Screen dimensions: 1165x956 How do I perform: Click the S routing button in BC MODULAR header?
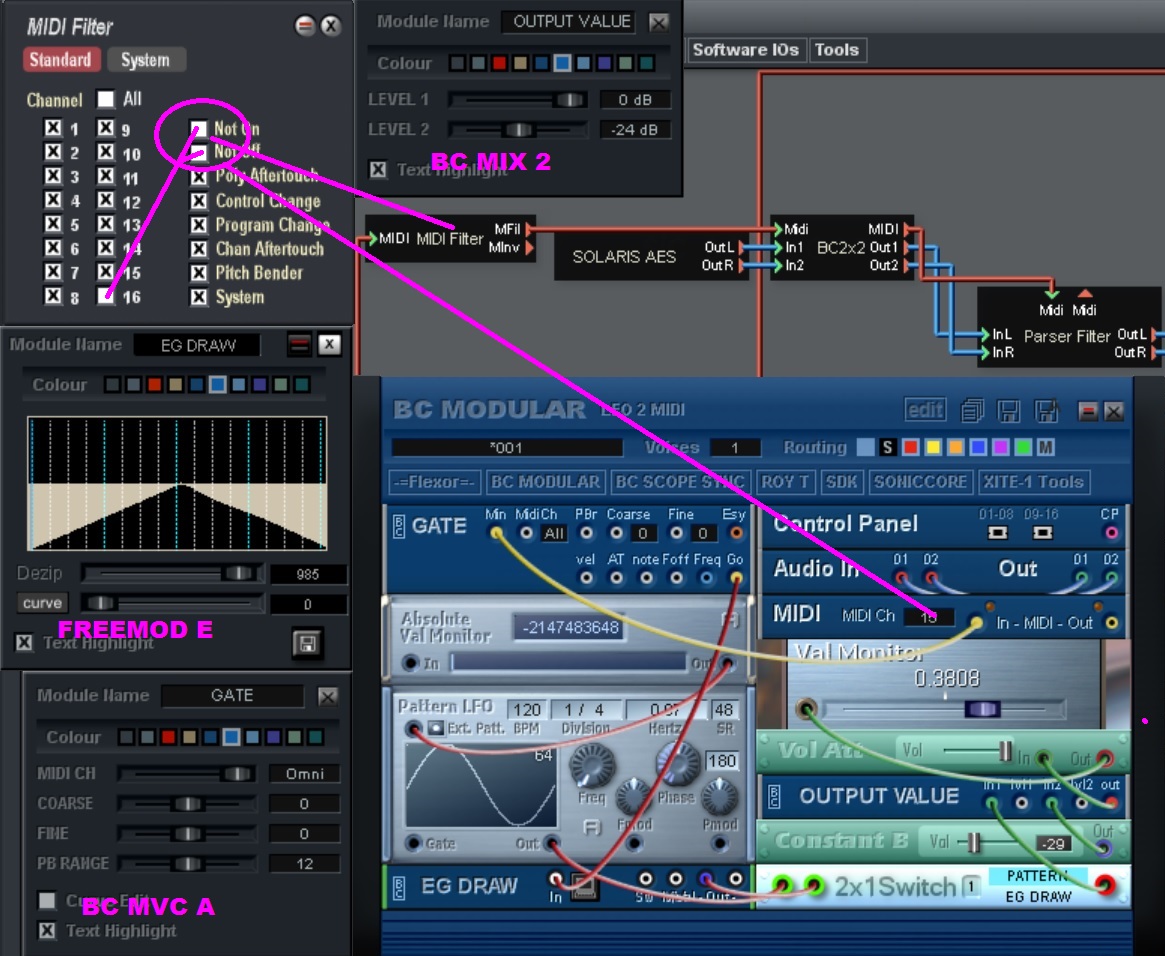[887, 448]
